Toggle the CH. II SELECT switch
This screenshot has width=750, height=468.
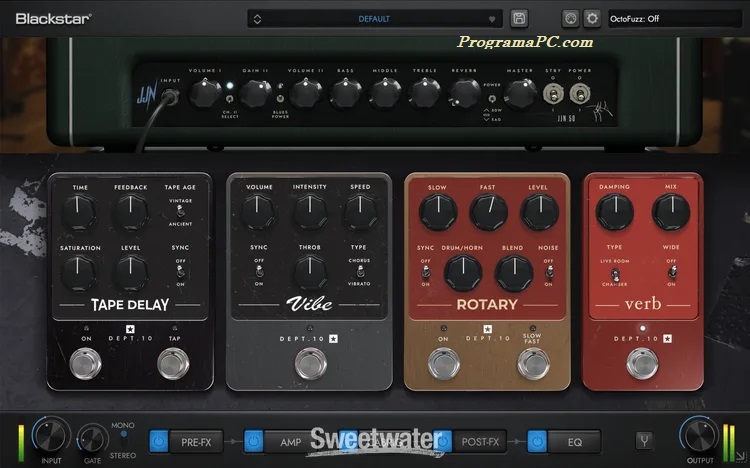[230, 99]
